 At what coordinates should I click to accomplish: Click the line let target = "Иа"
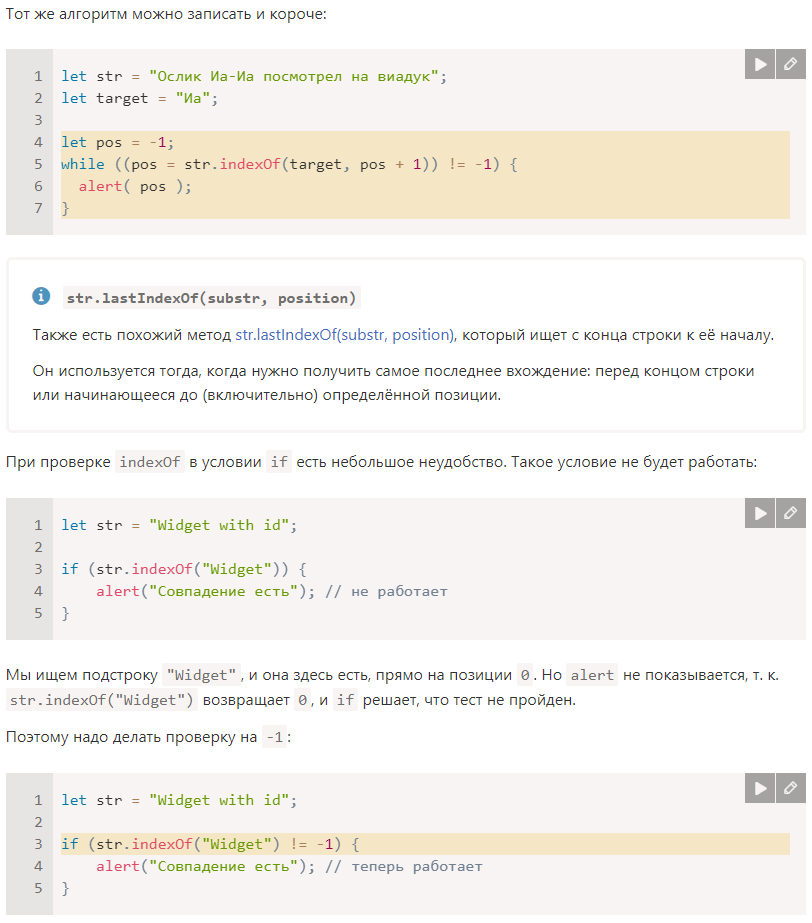coord(140,98)
